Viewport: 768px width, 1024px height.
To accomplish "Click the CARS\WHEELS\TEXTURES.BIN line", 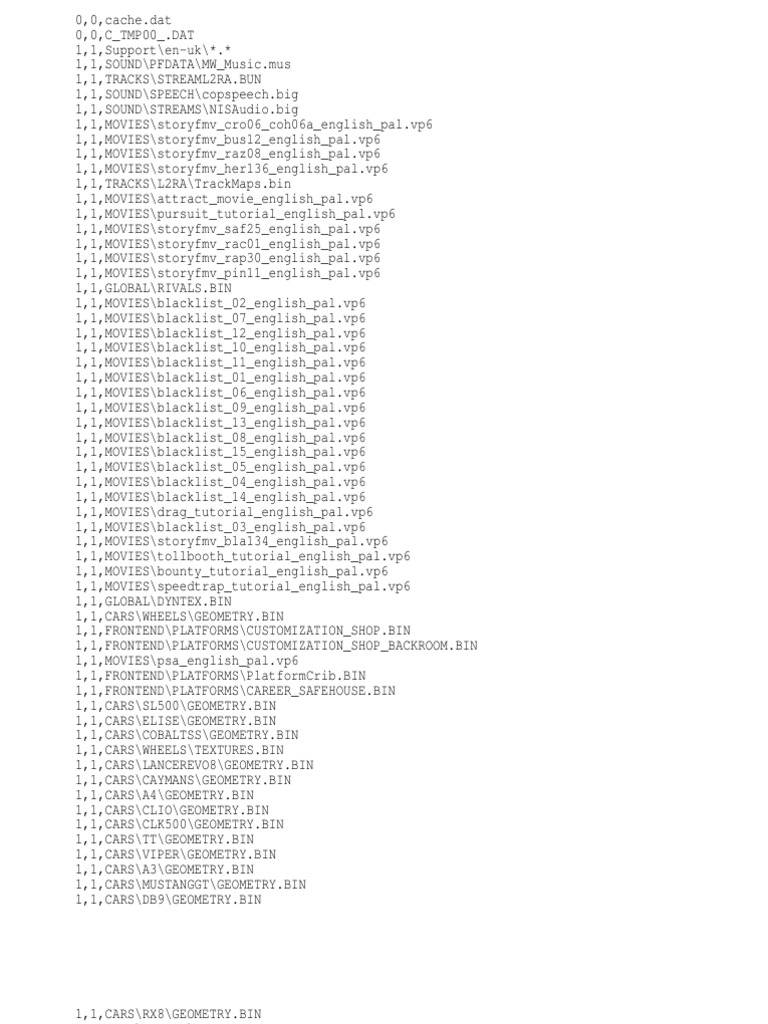I will click(x=180, y=750).
